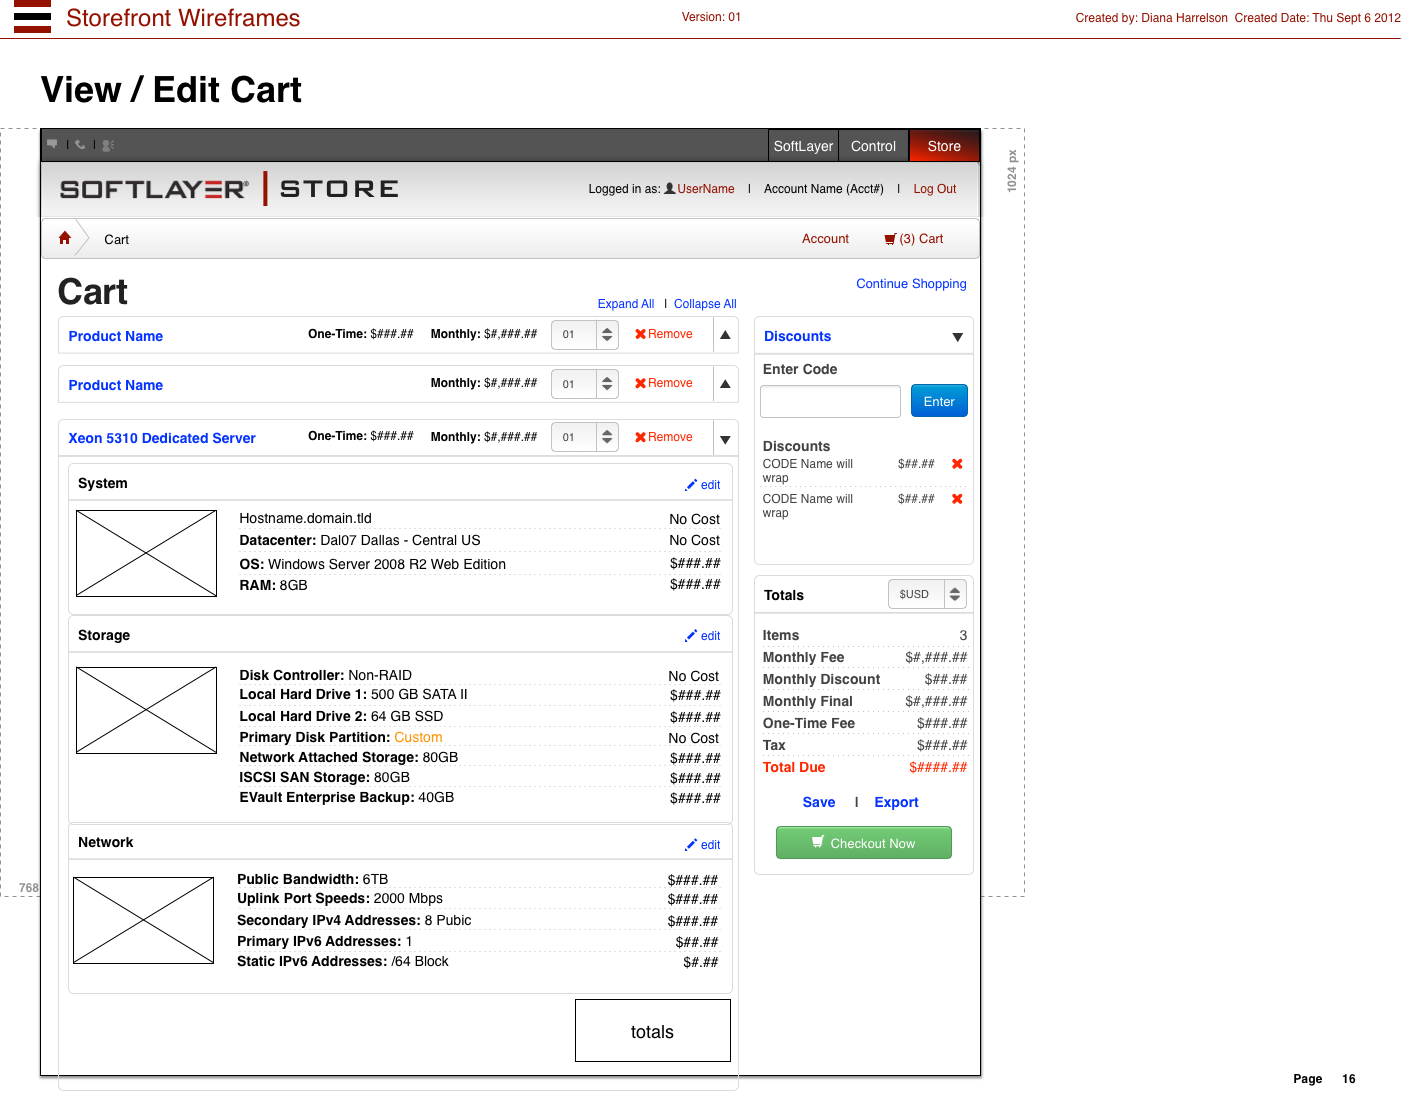Click the Collapse All link
This screenshot has width=1404, height=1093.
click(705, 304)
